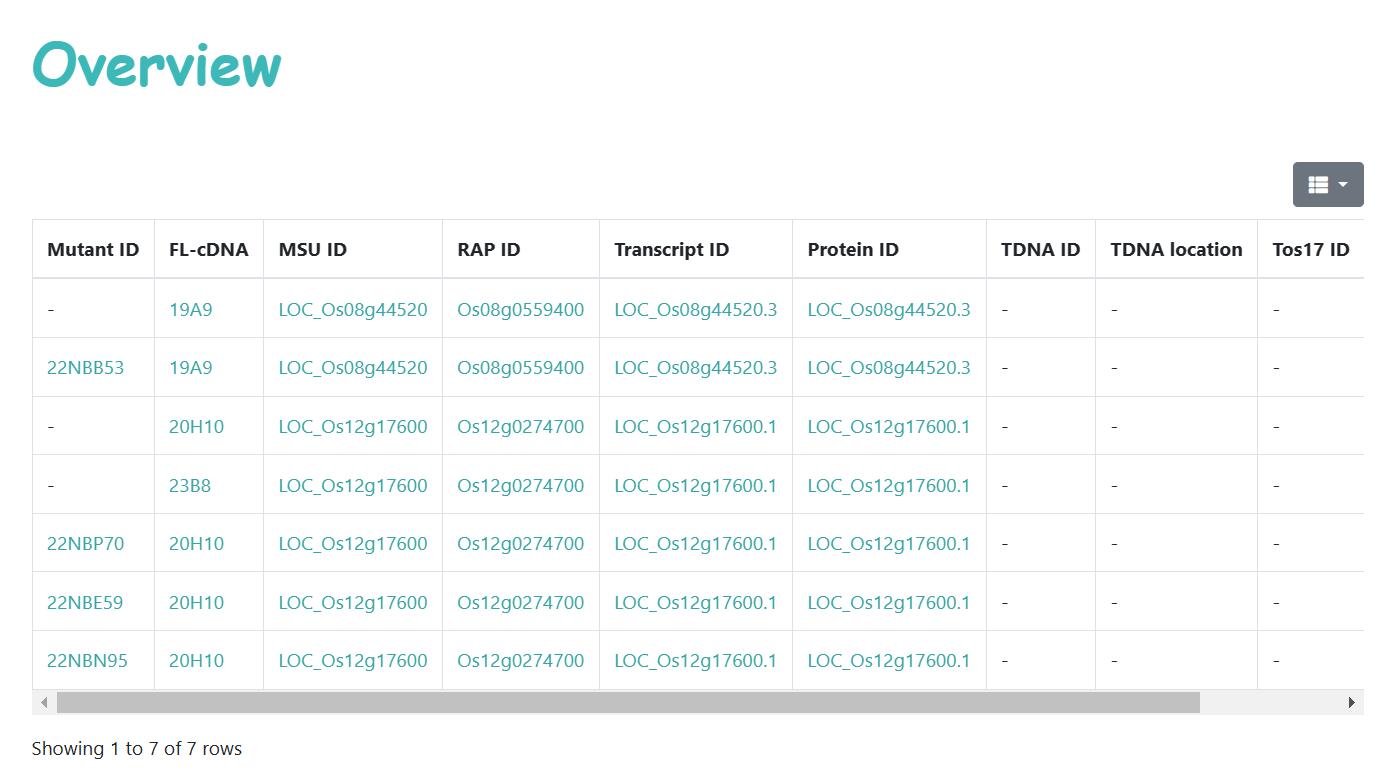Open protein LOC_Os12g17600.1 in 23B8 row

pyautogui.click(x=889, y=486)
